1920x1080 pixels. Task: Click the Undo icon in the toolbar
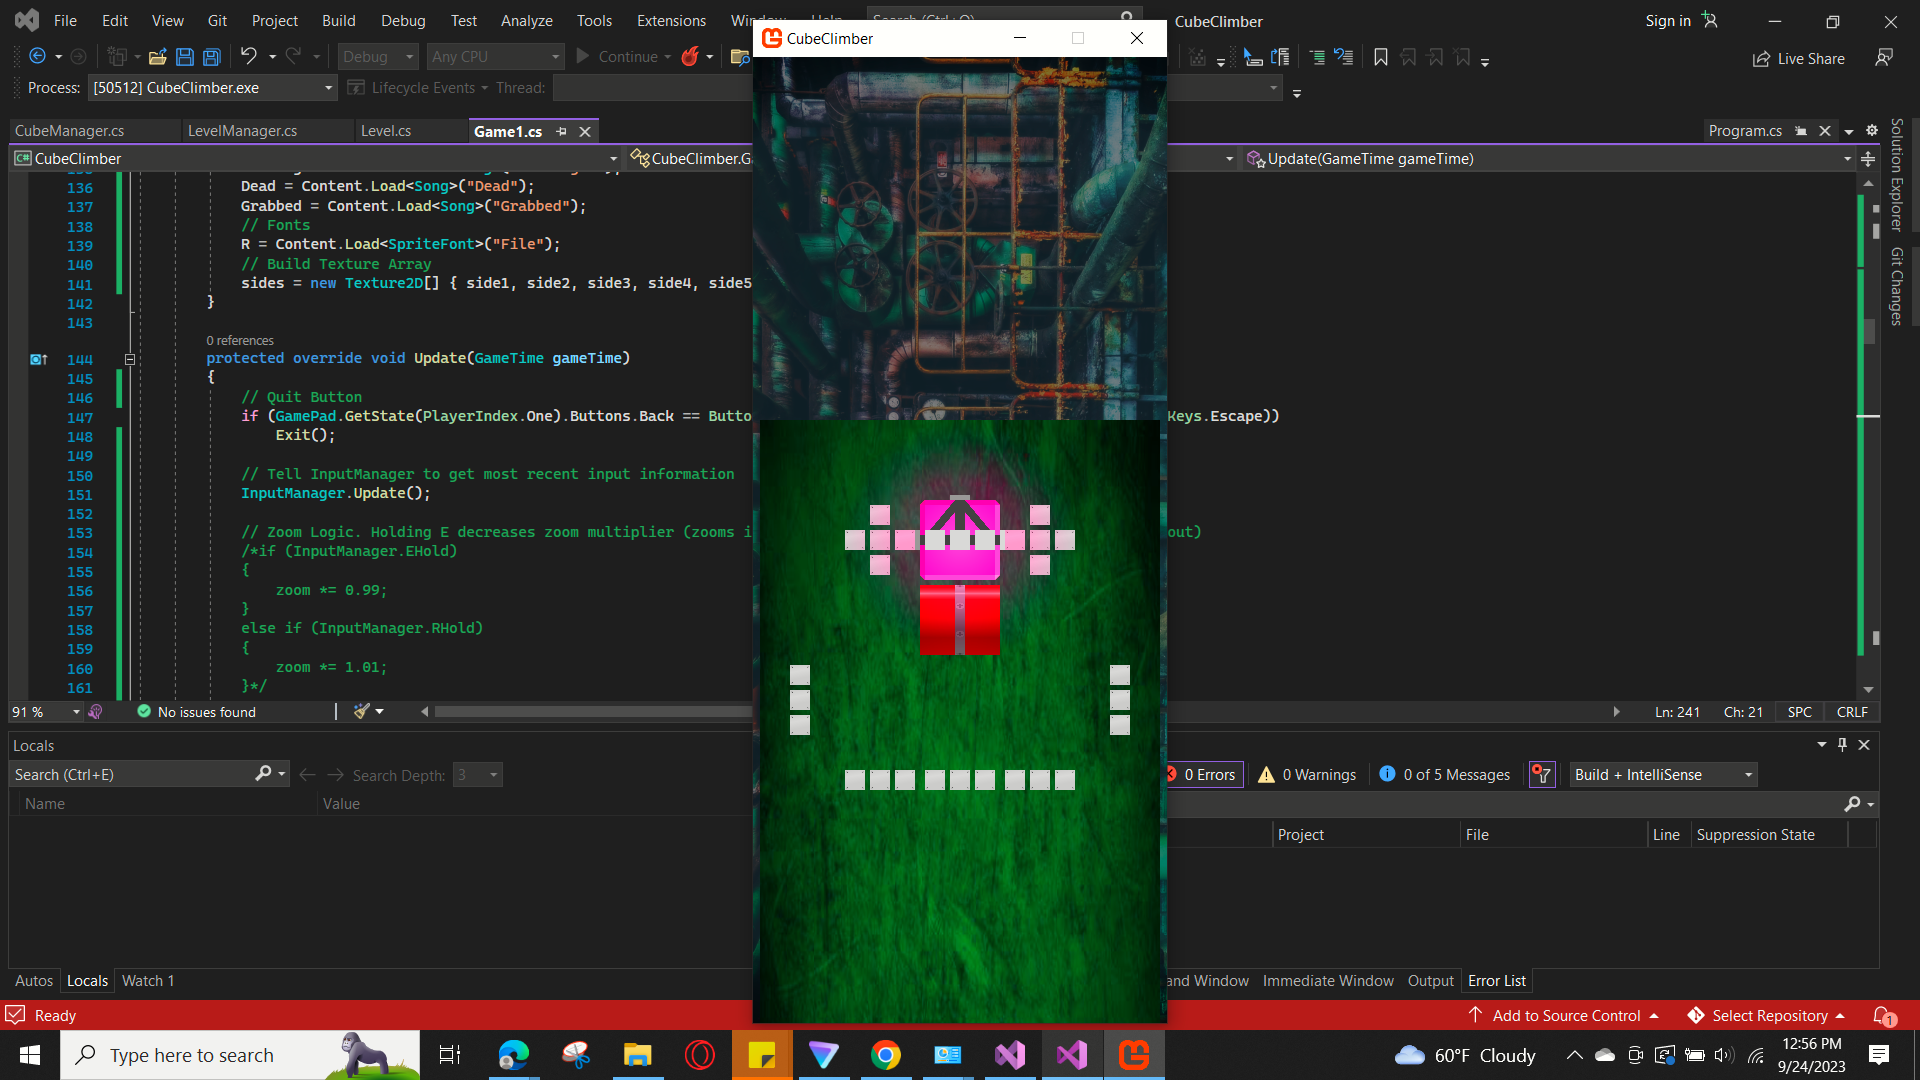point(250,57)
